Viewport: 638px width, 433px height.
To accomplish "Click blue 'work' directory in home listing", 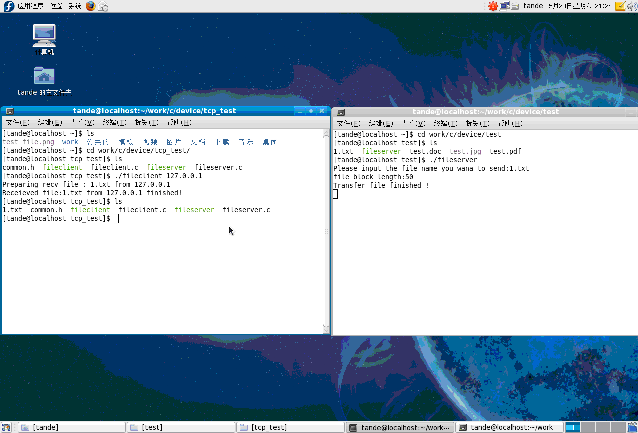I will [70, 142].
